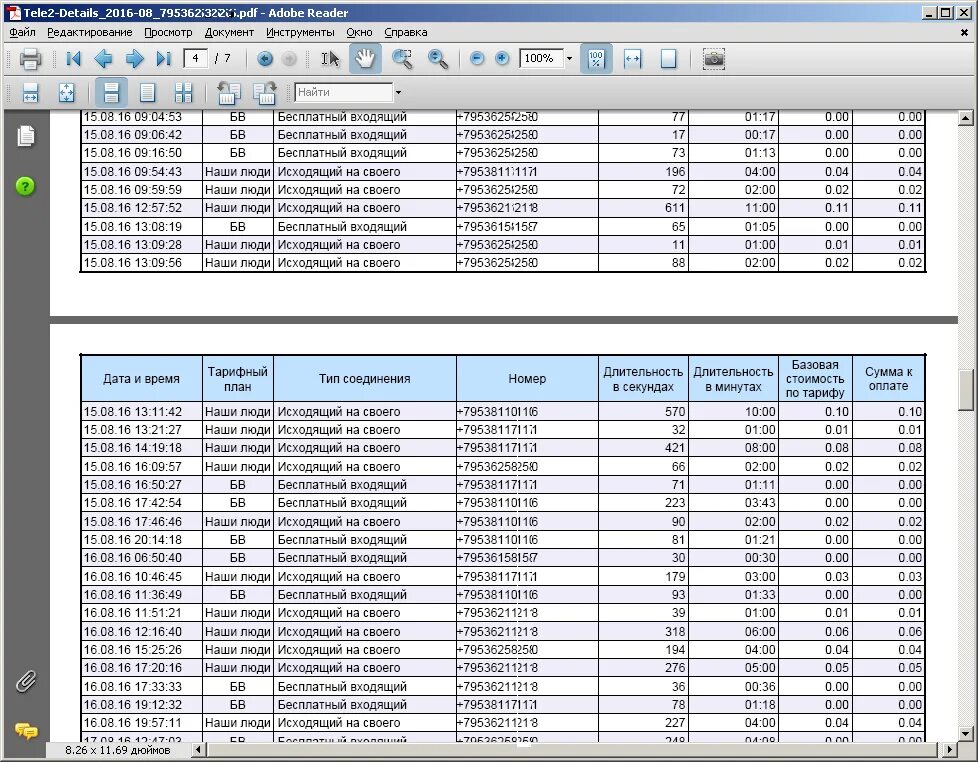Screen dimensions: 978x762
Task: Open the Справка menu
Action: coord(405,32)
